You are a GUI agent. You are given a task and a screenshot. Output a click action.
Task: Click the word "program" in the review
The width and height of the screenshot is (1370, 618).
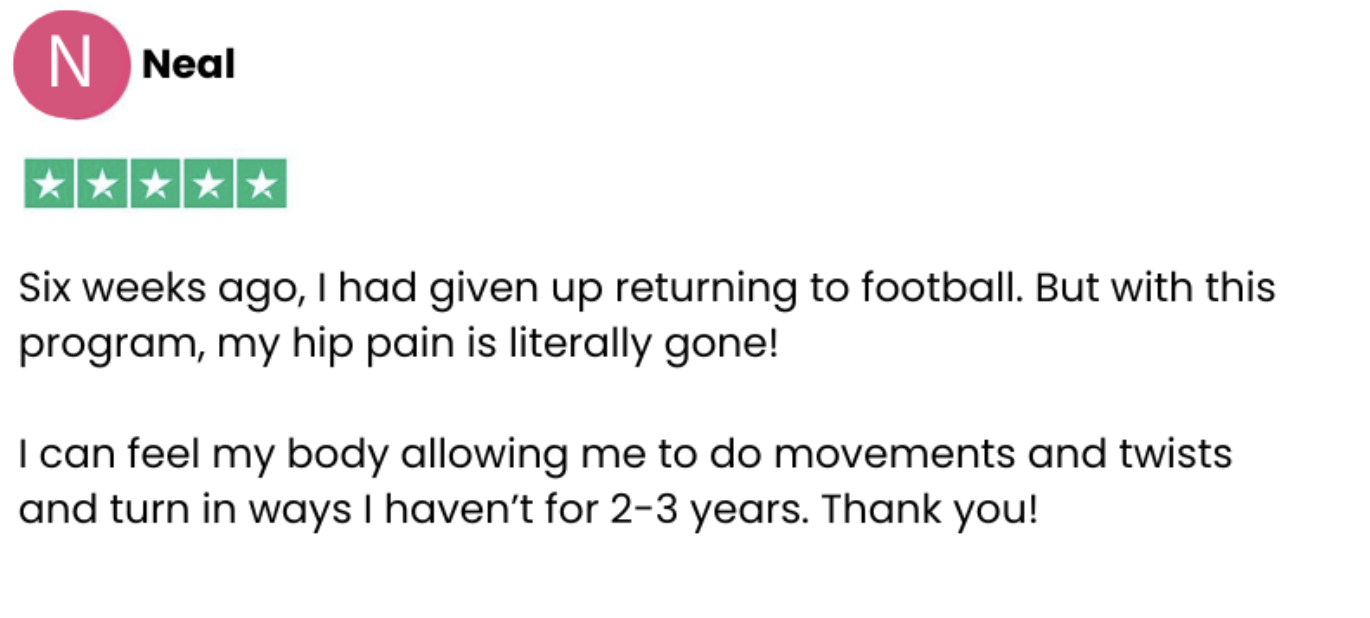pos(104,348)
